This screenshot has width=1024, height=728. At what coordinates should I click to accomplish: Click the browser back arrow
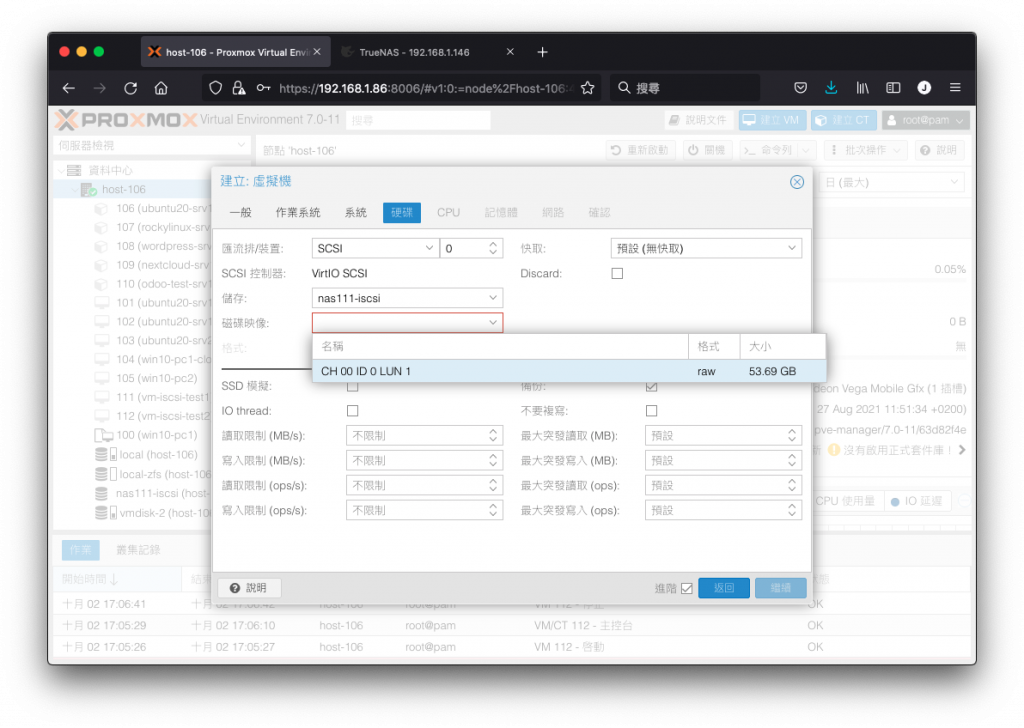pos(69,88)
